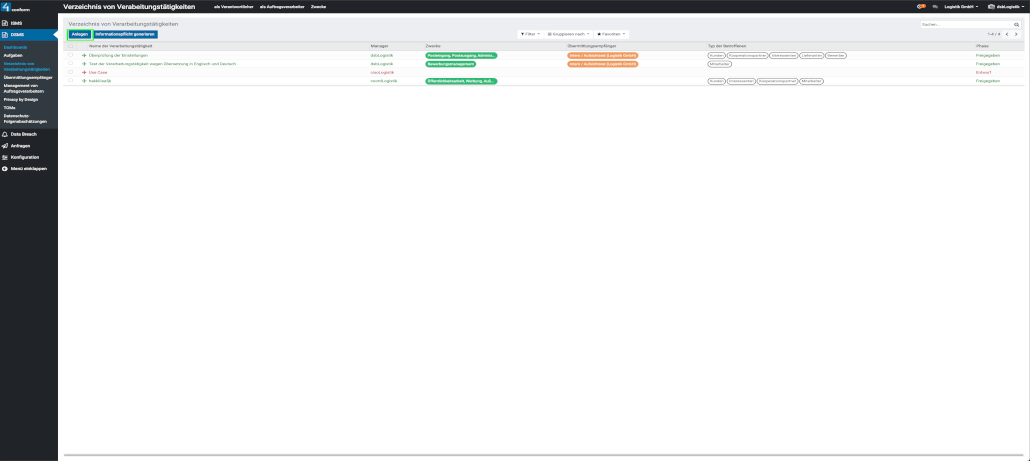The height and width of the screenshot is (461, 1030).
Task: Toggle select-all checkbox in table header
Action: (x=70, y=46)
